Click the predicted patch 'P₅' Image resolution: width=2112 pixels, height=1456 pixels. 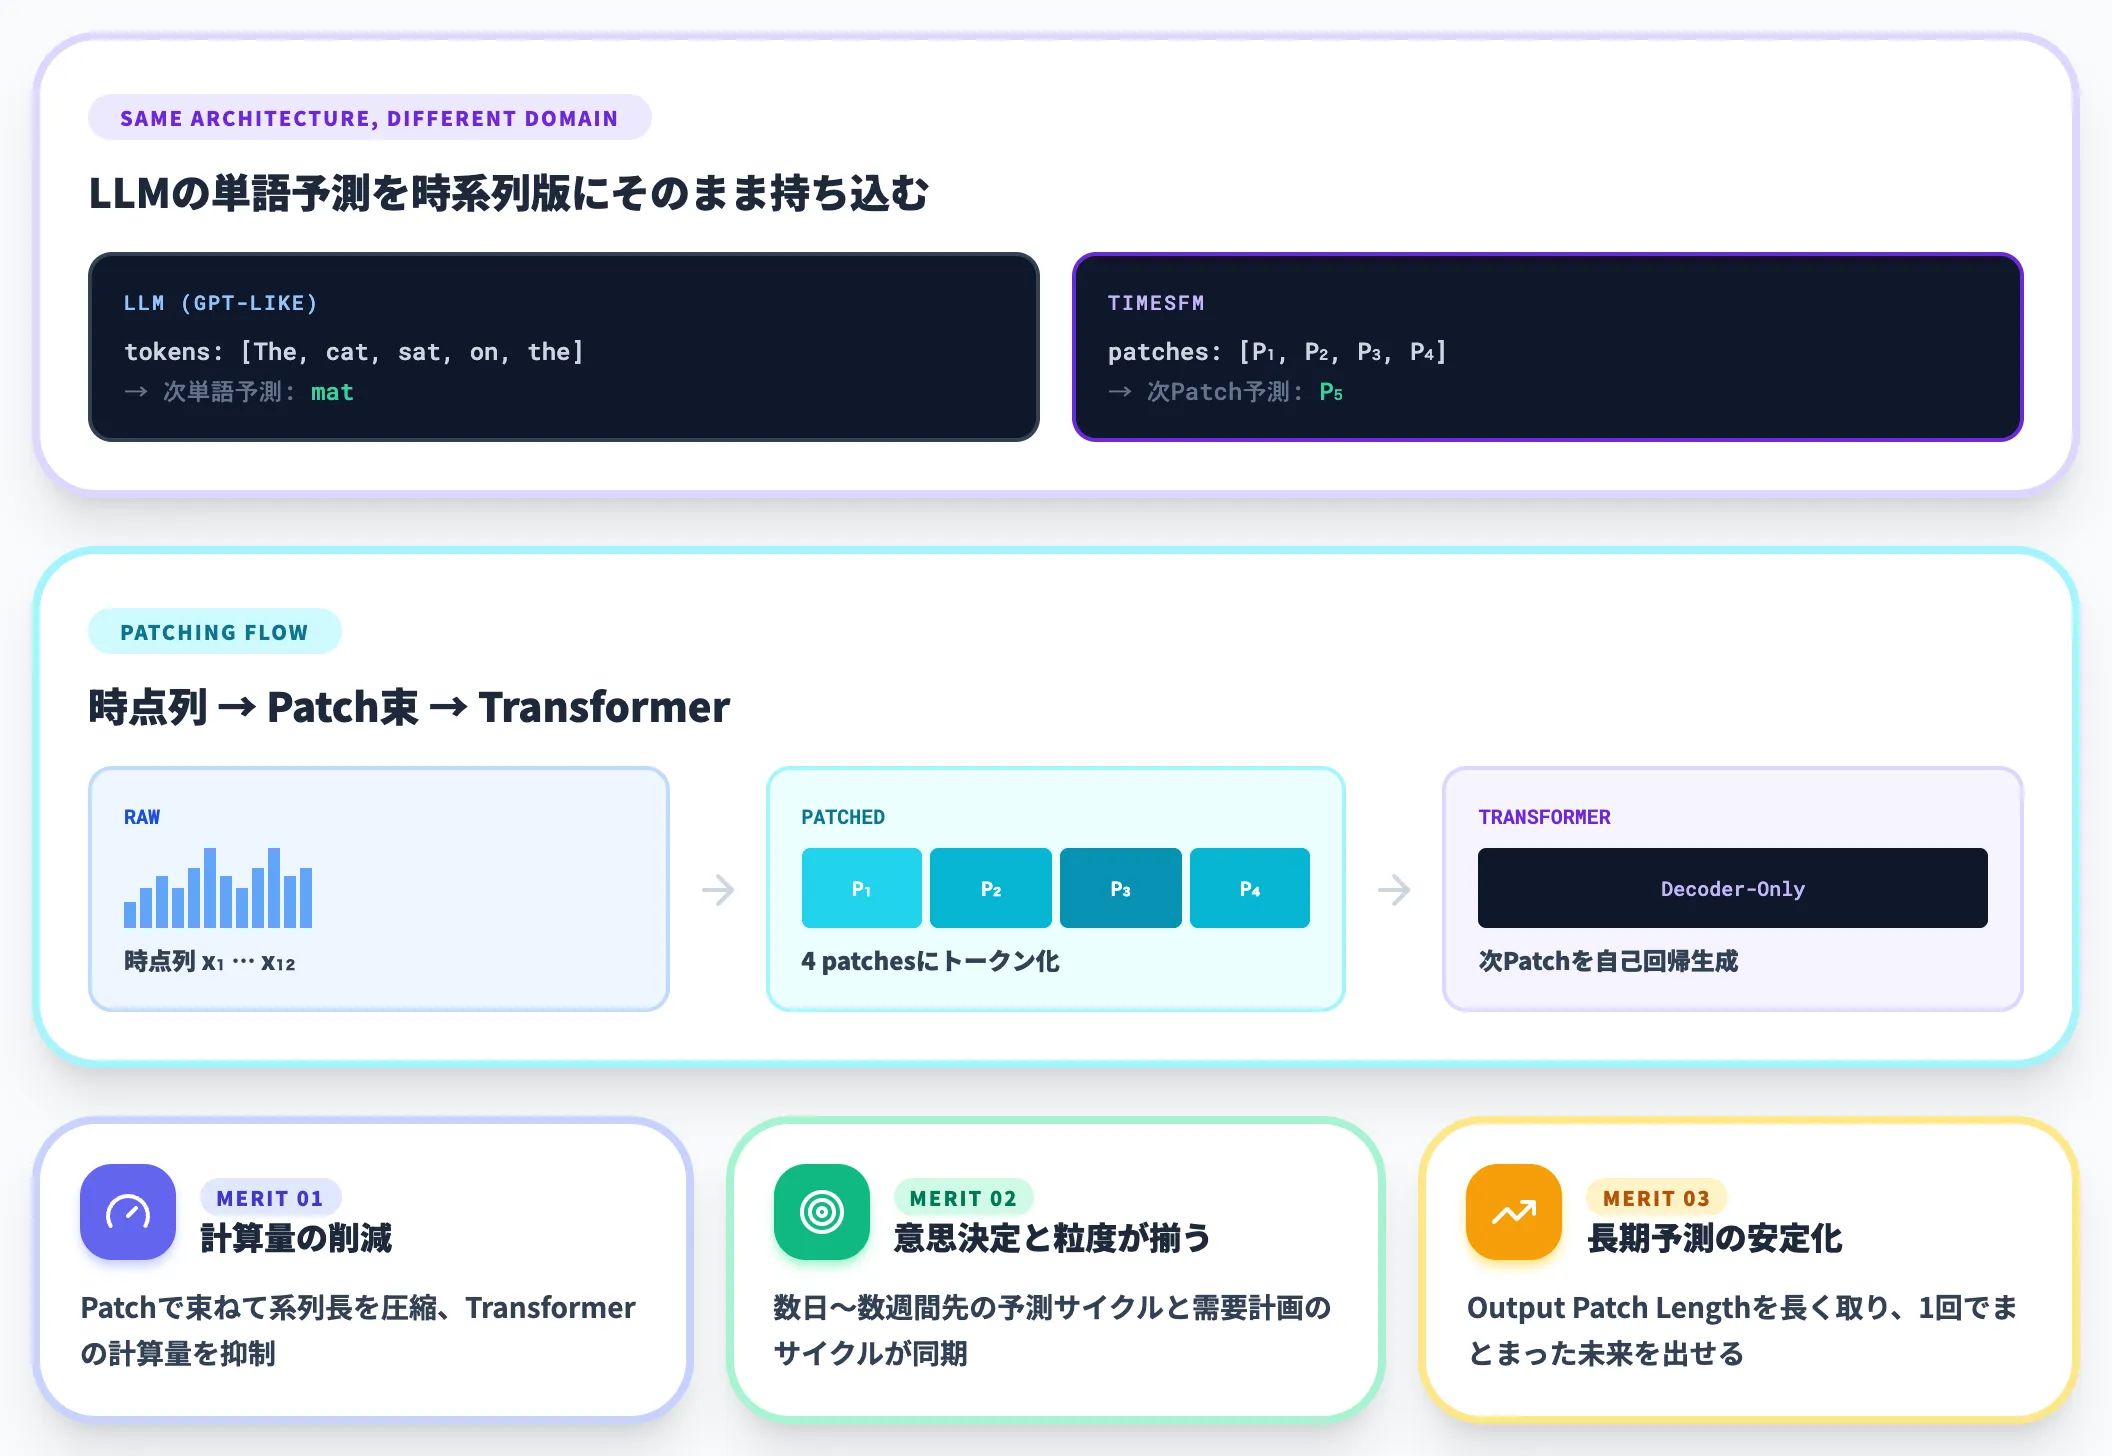pyautogui.click(x=1331, y=392)
